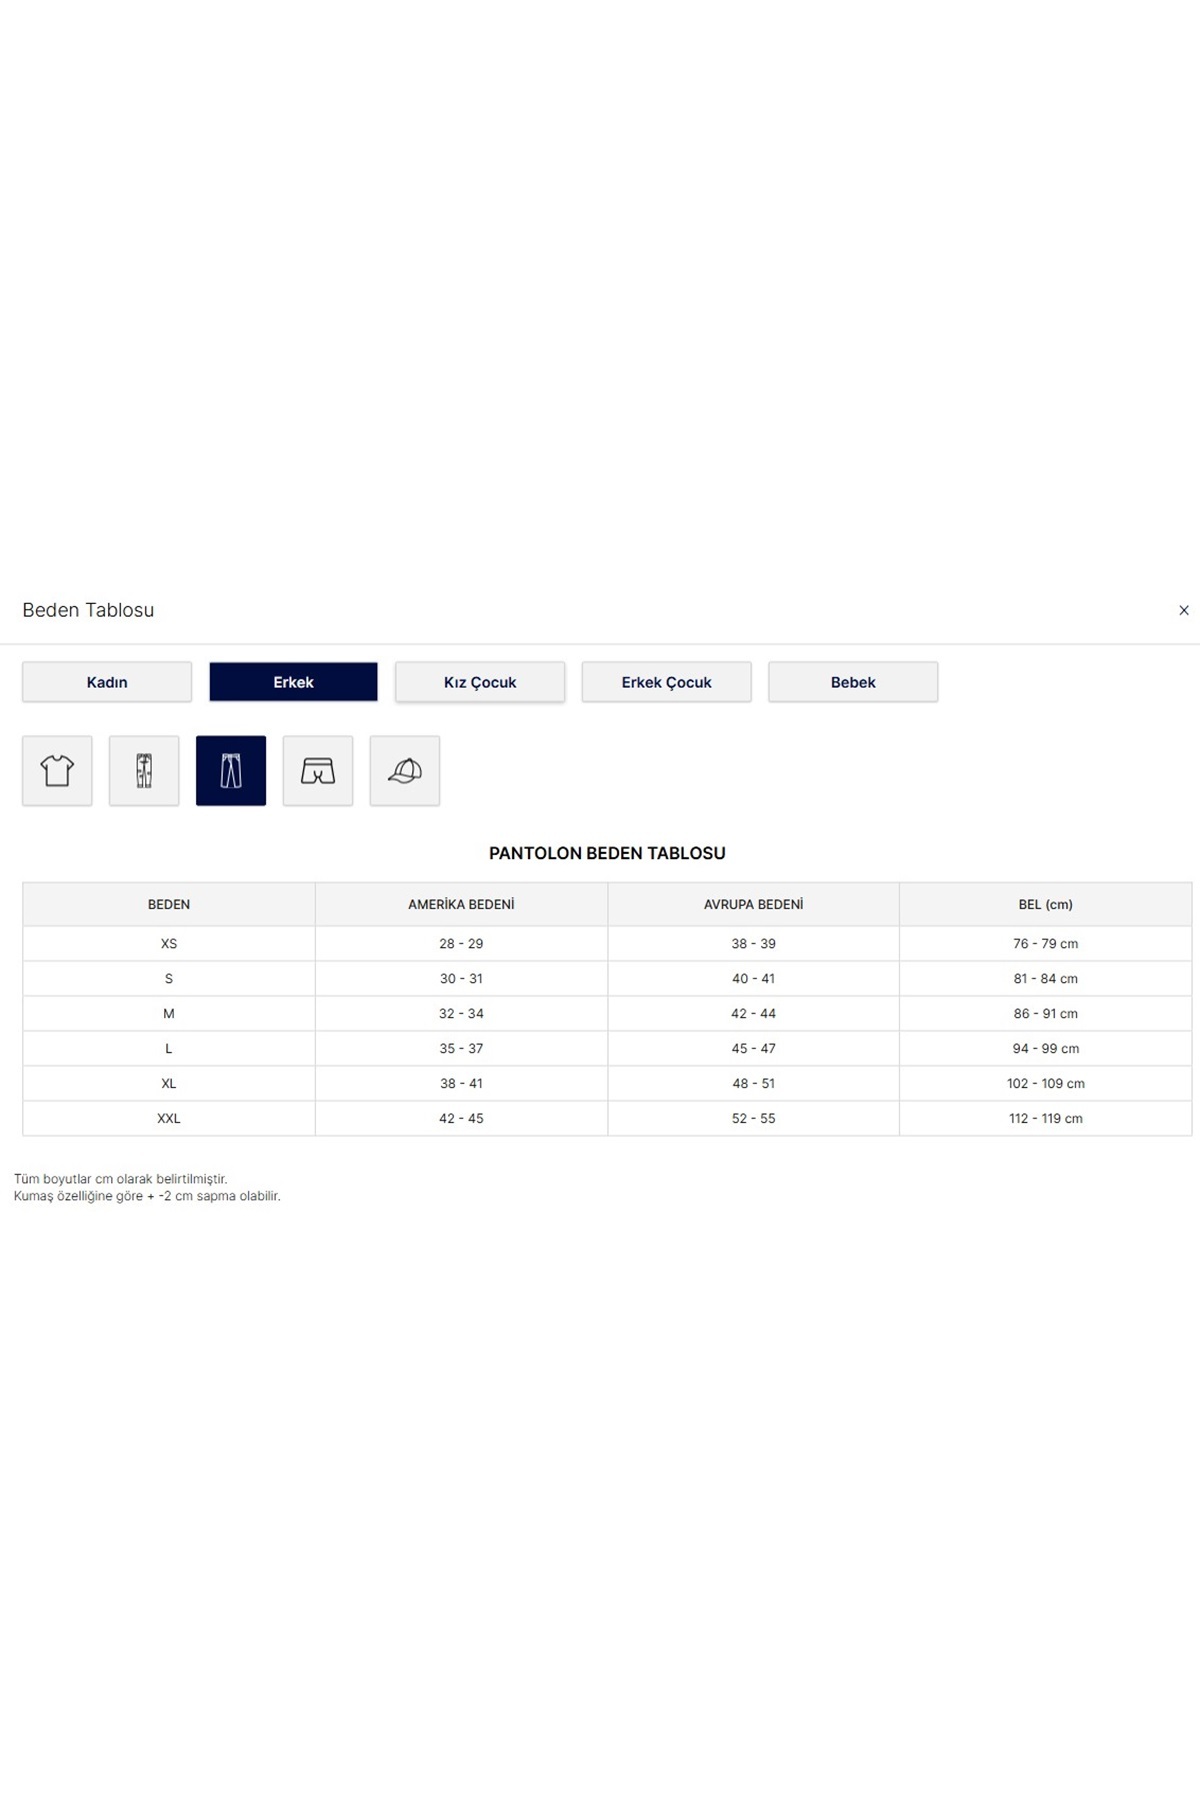Click the BEL (cm) column header

1045,904
